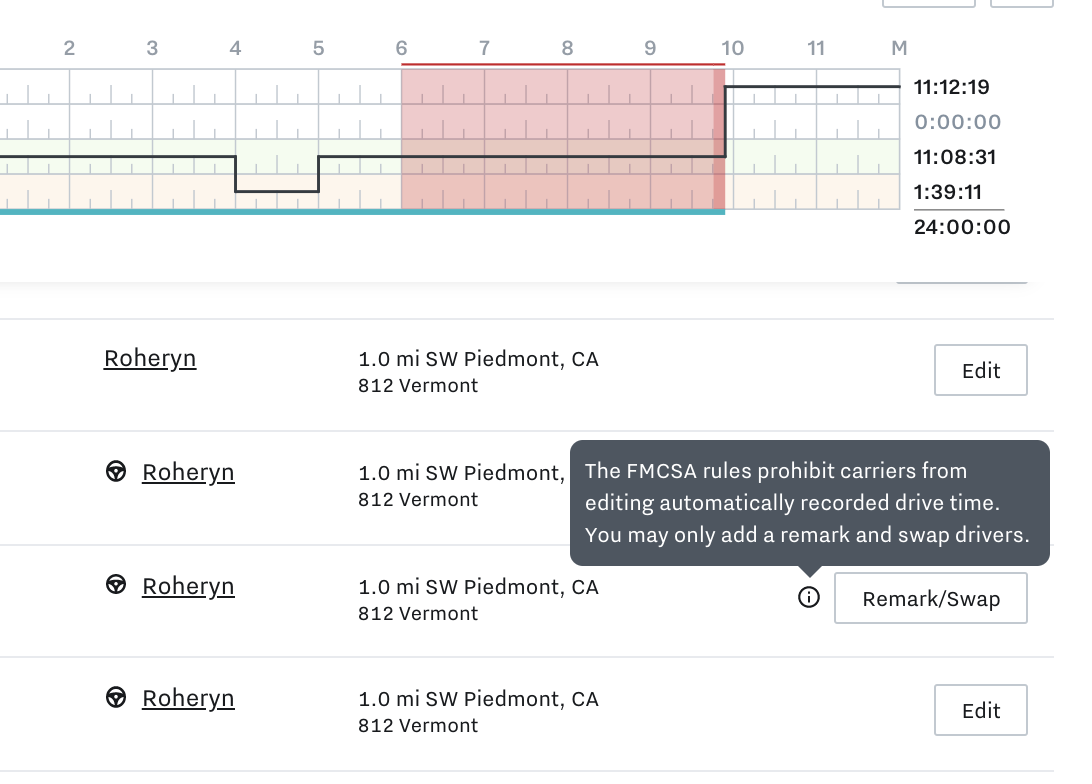This screenshot has width=1092, height=784.
Task: Click the FMCSA rules tooltip
Action: coord(809,503)
